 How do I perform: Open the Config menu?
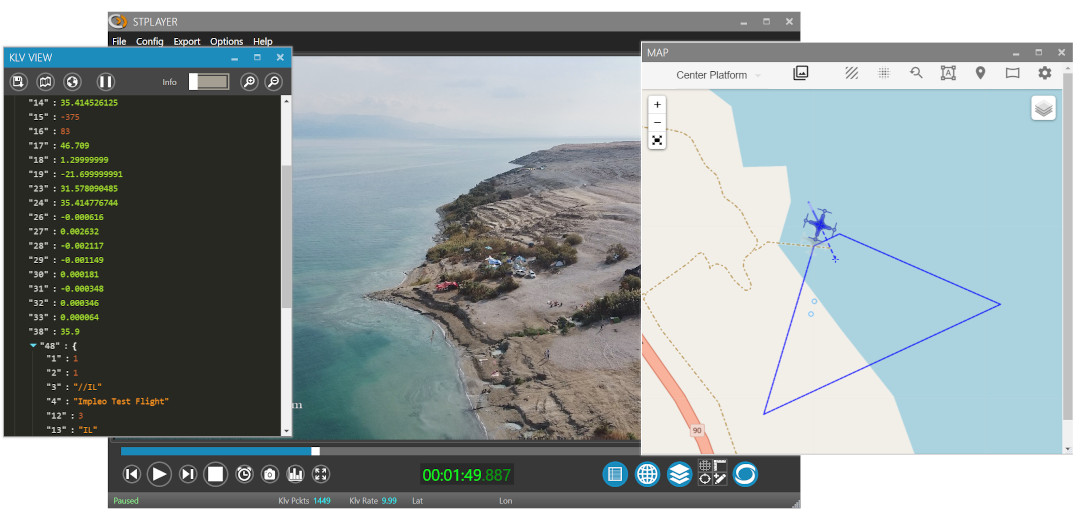149,42
